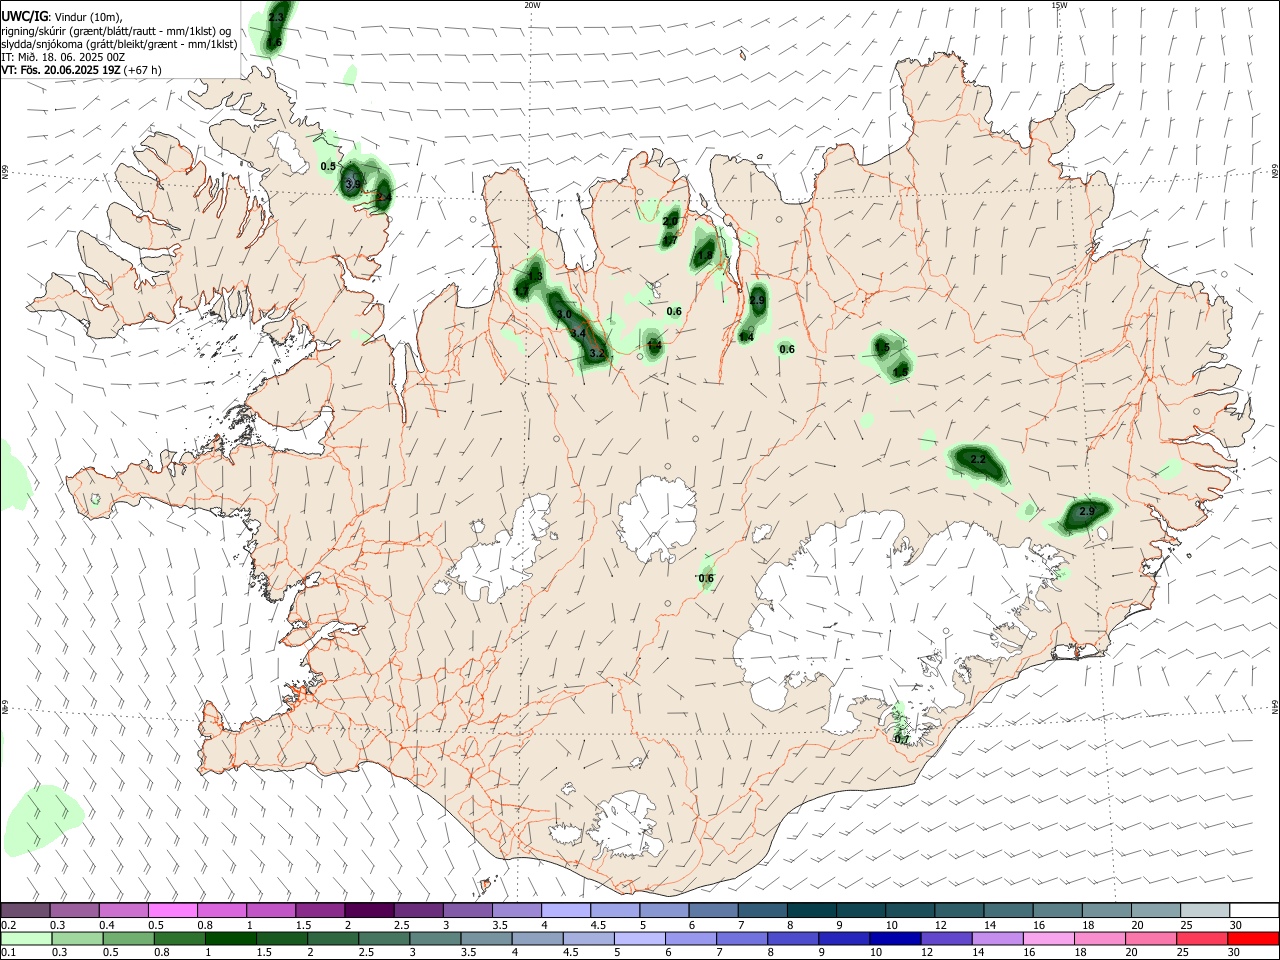Click the '3.2' precipitation value on the map
Image resolution: width=1280 pixels, height=960 pixels.
click(598, 354)
